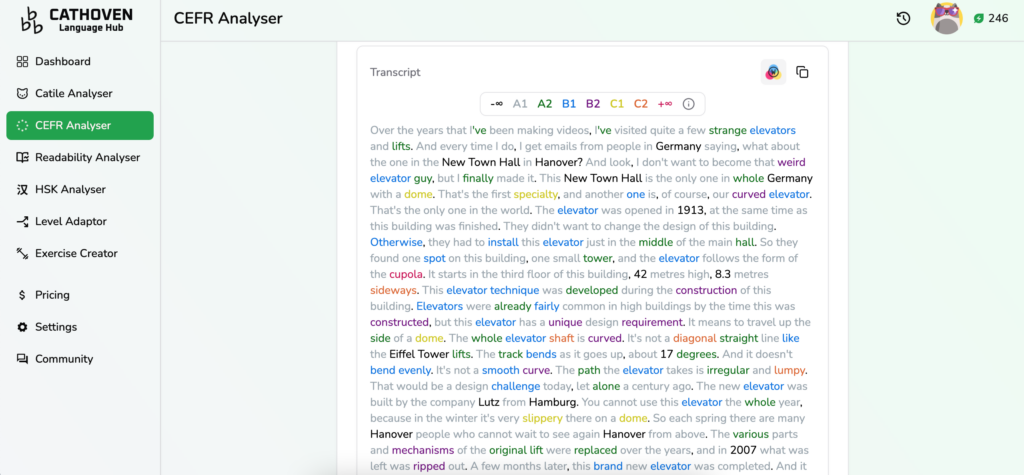
Task: Toggle the B1 level filter
Action: (569, 104)
